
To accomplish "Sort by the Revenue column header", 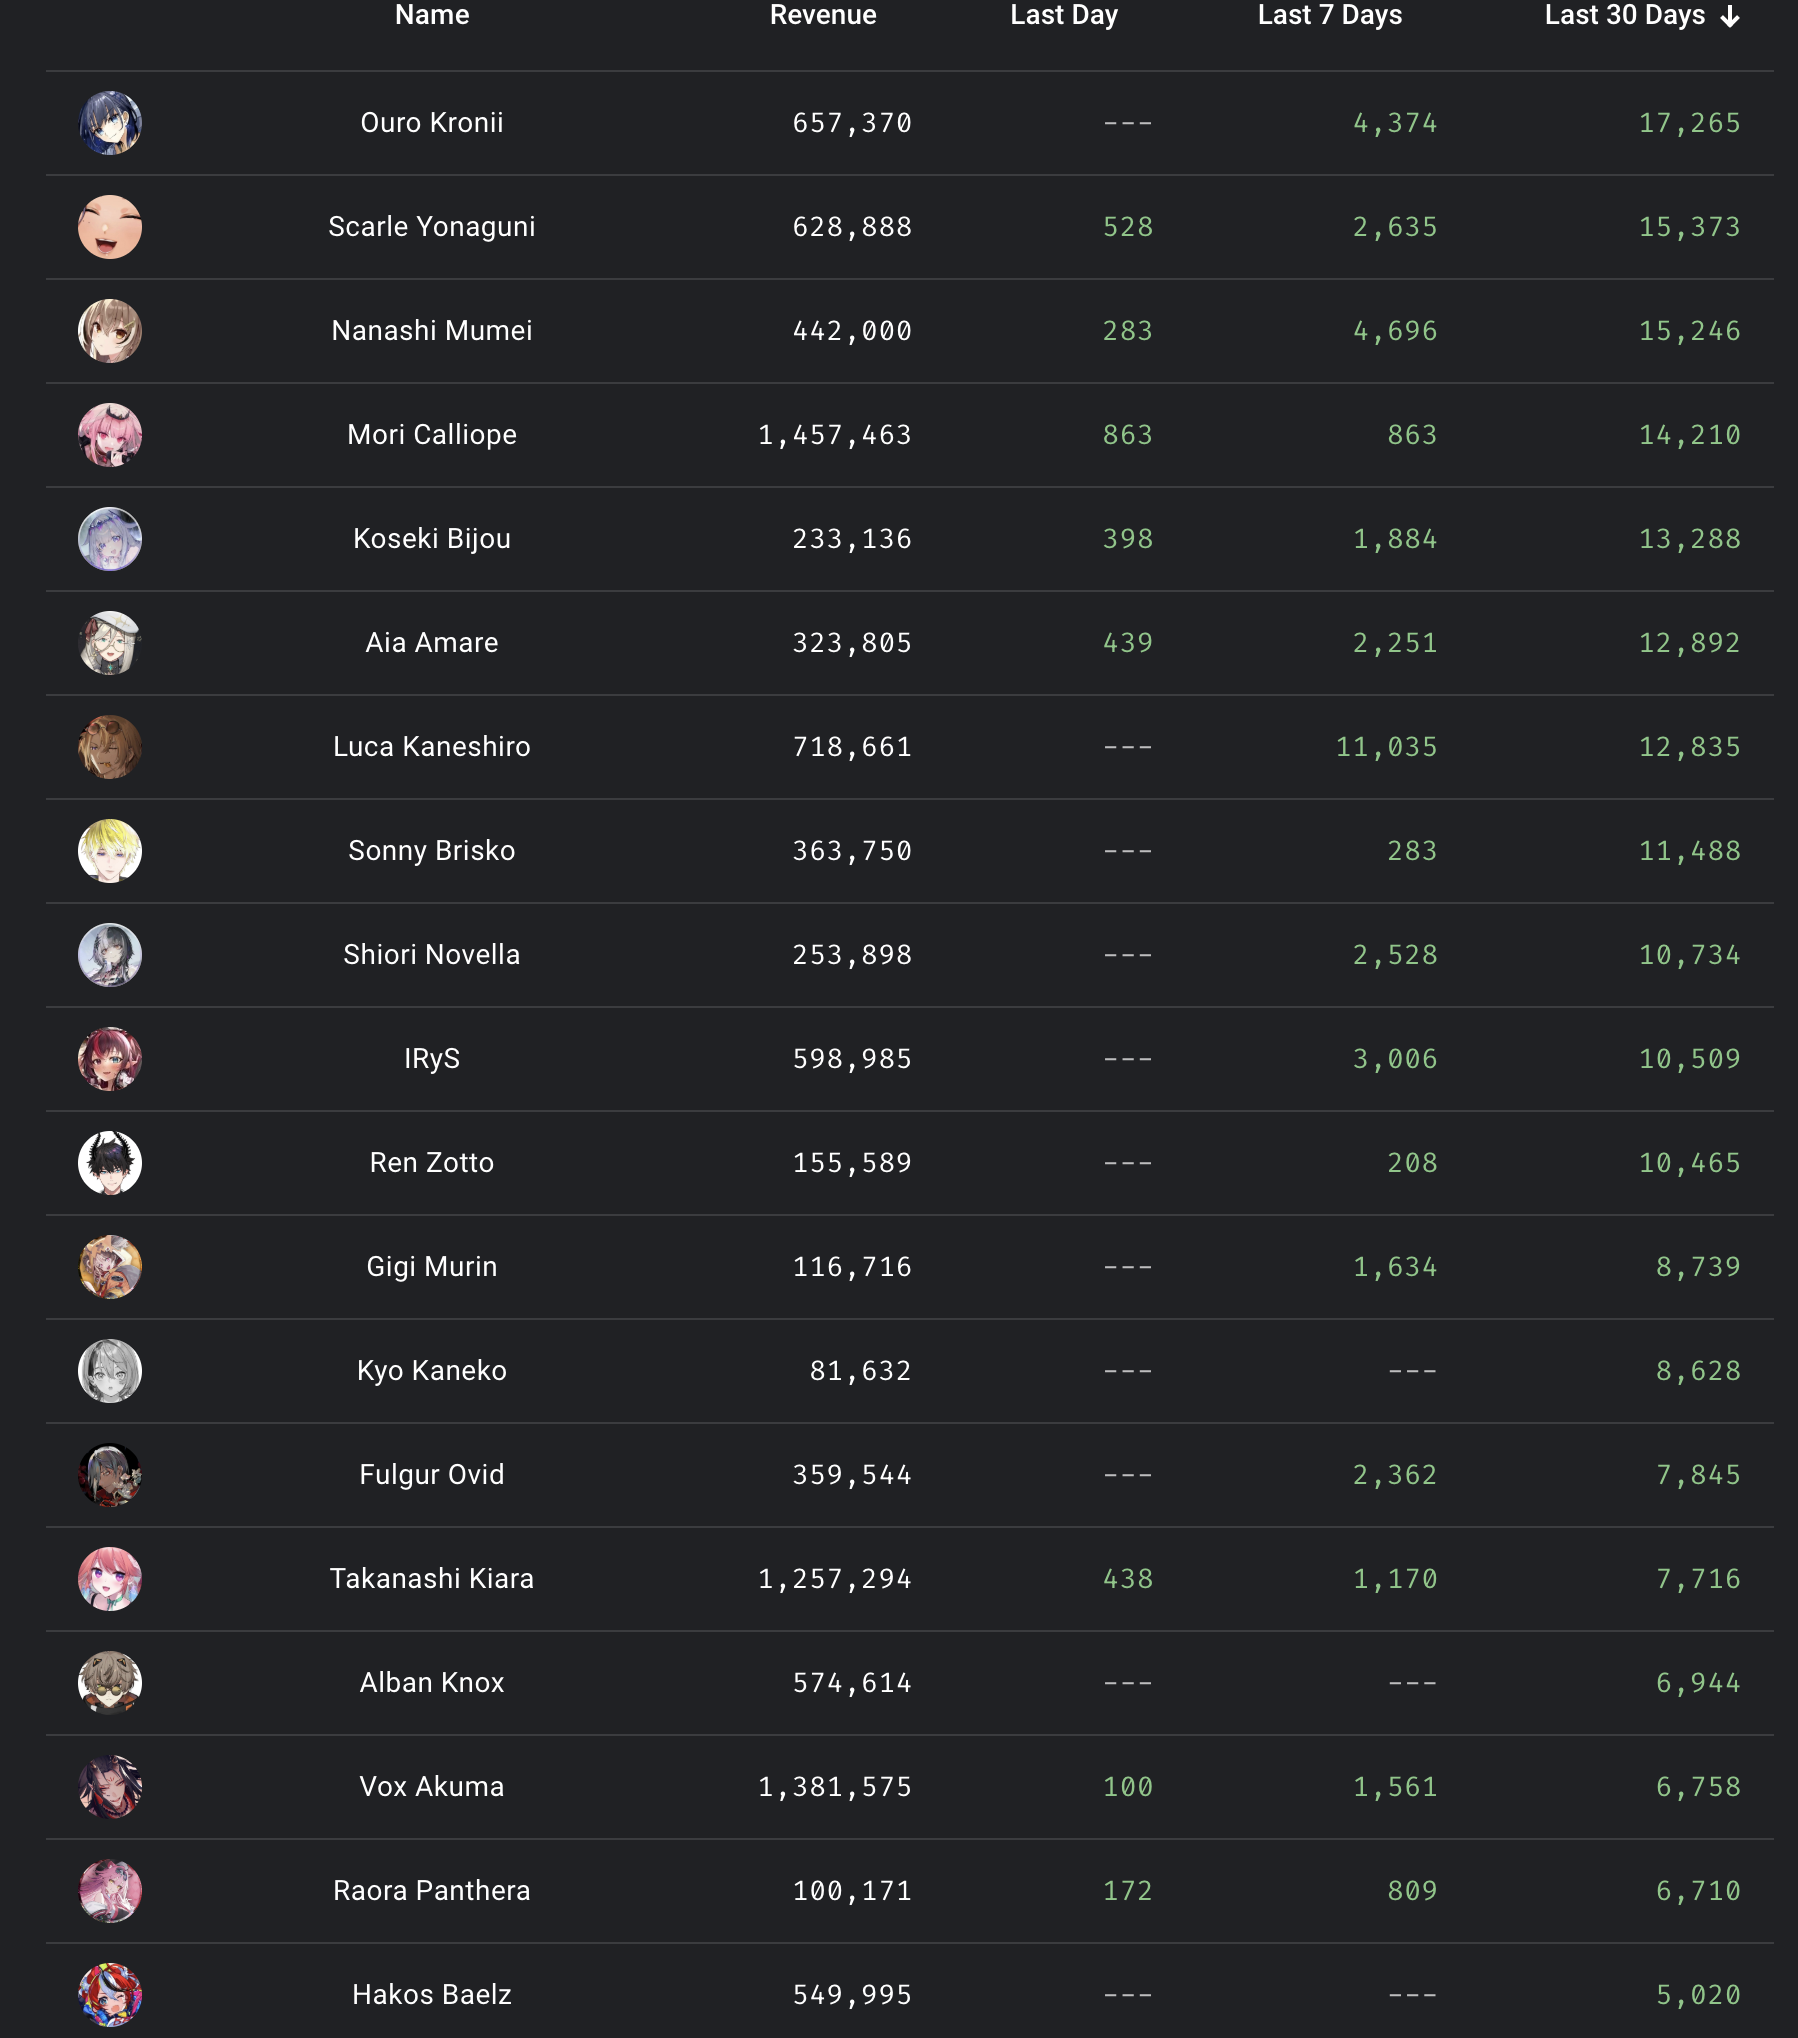I will pos(823,15).
